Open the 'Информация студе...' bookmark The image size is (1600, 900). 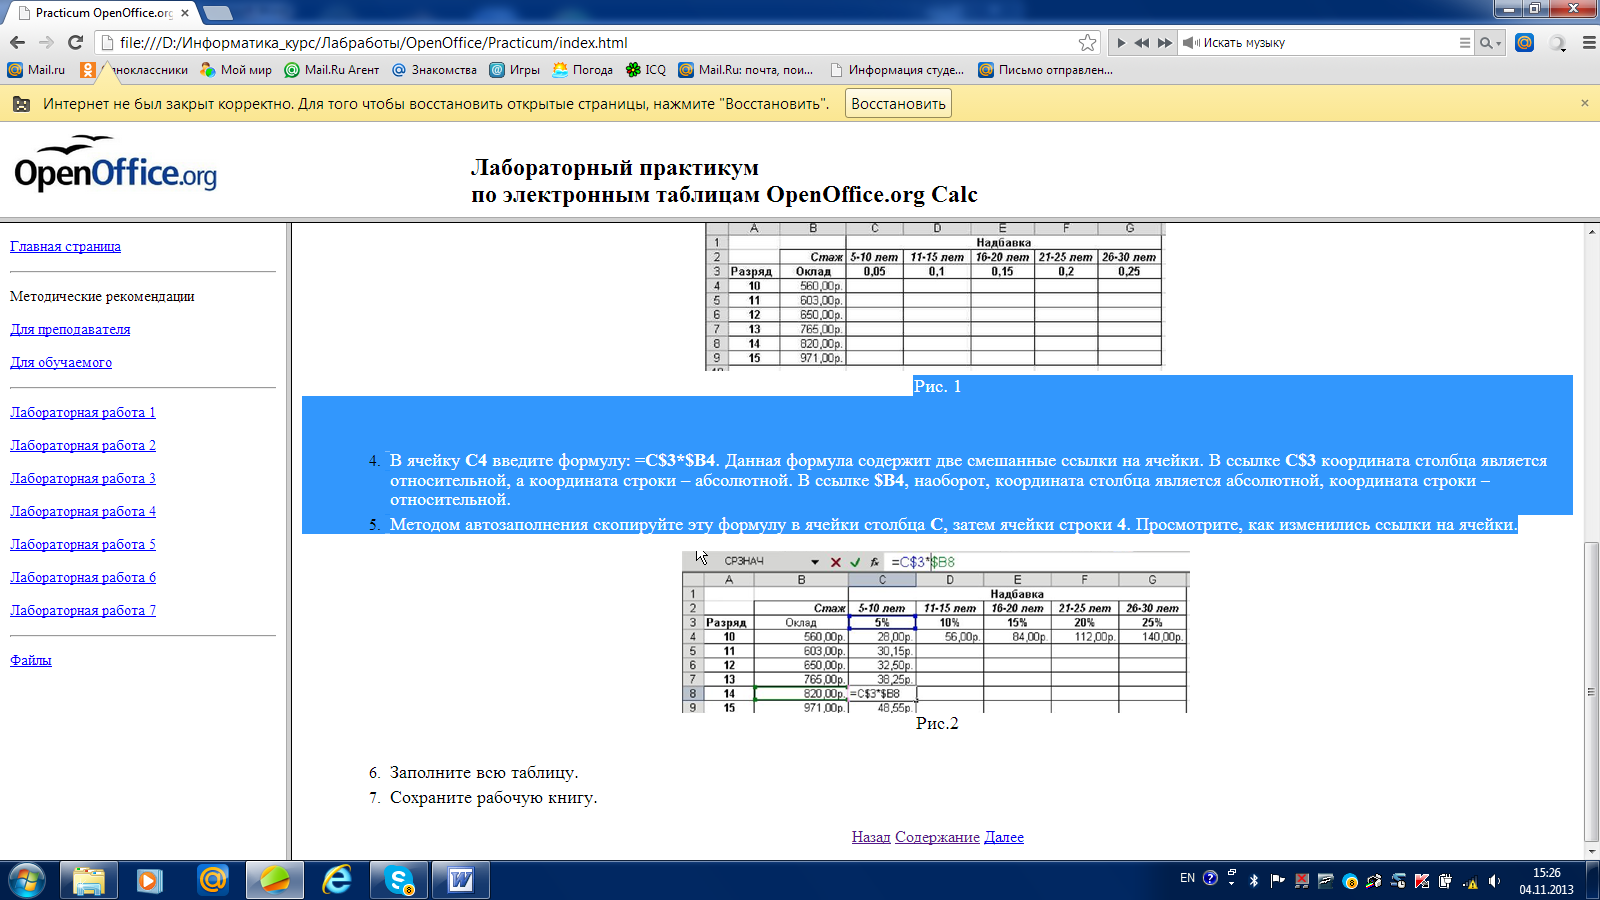pyautogui.click(x=897, y=70)
